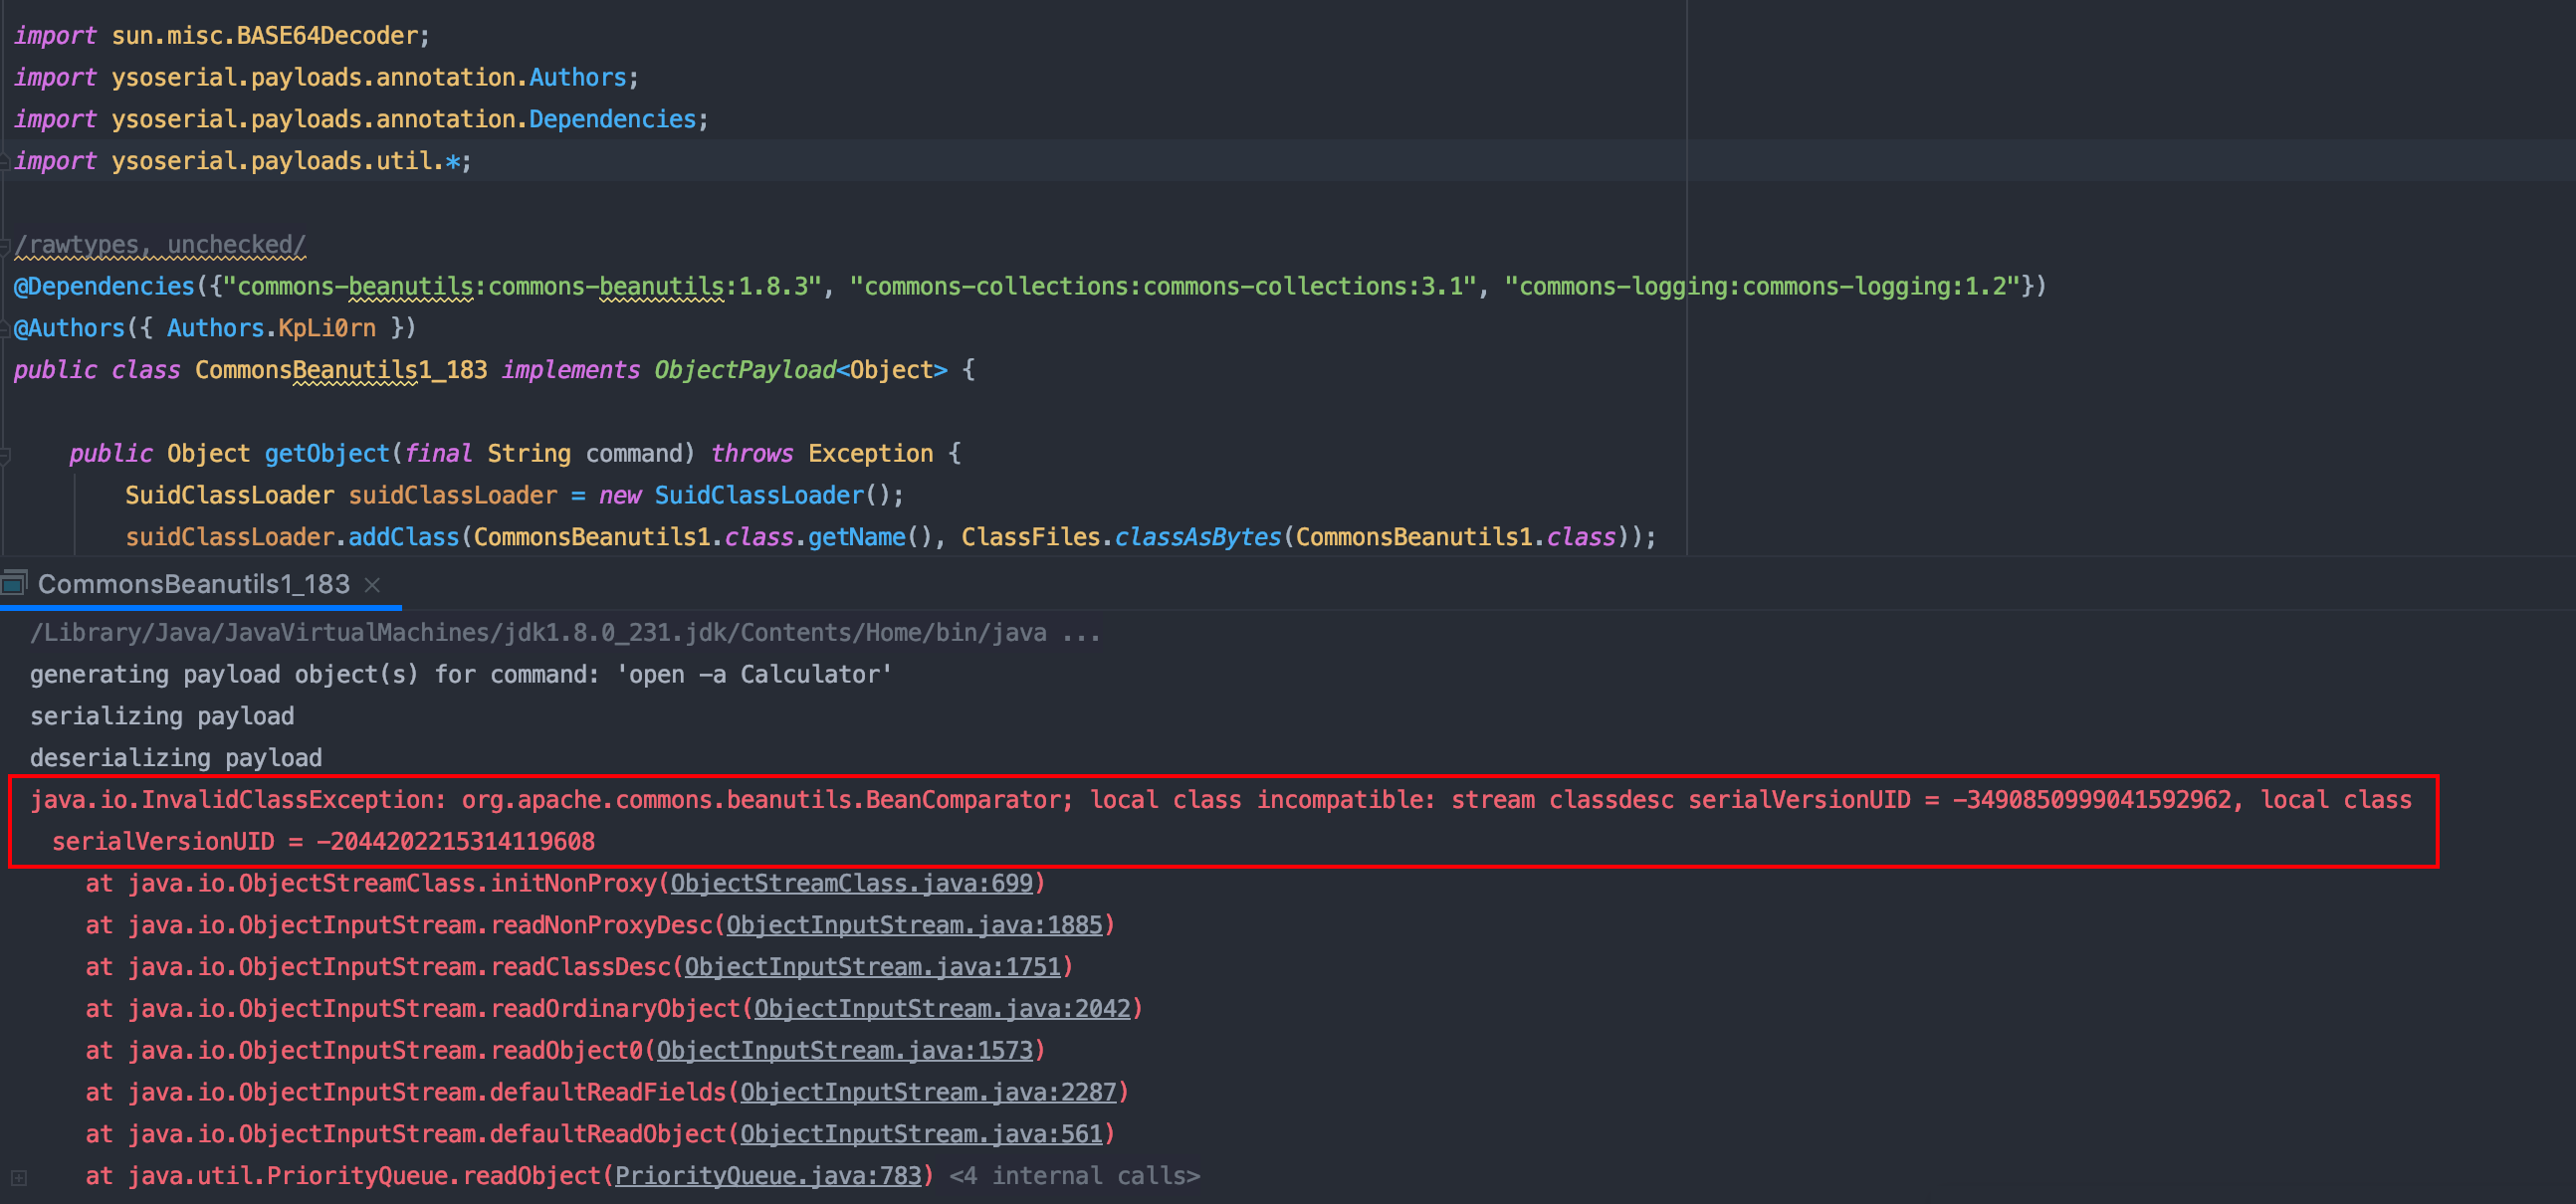2576x1204 pixels.
Task: Click the getObject method name in editor
Action: (326, 454)
